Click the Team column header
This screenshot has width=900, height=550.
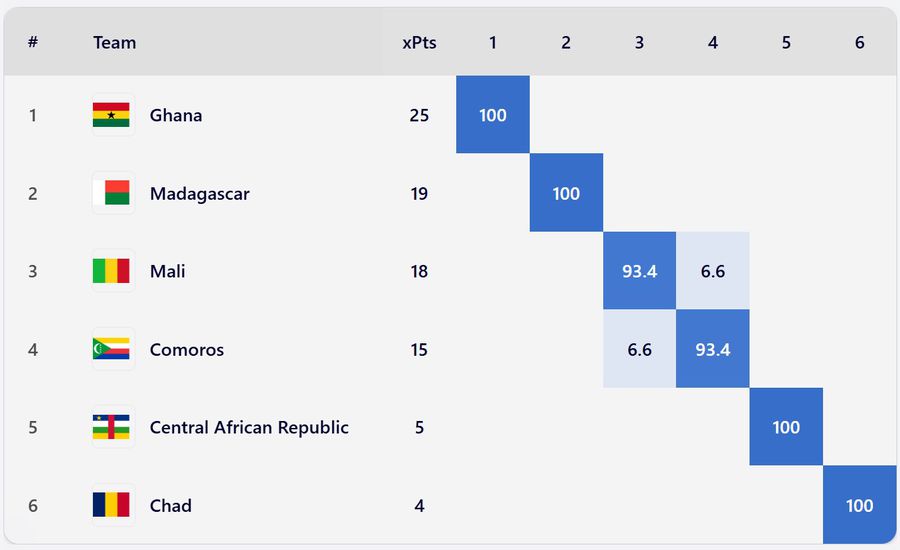pos(115,43)
